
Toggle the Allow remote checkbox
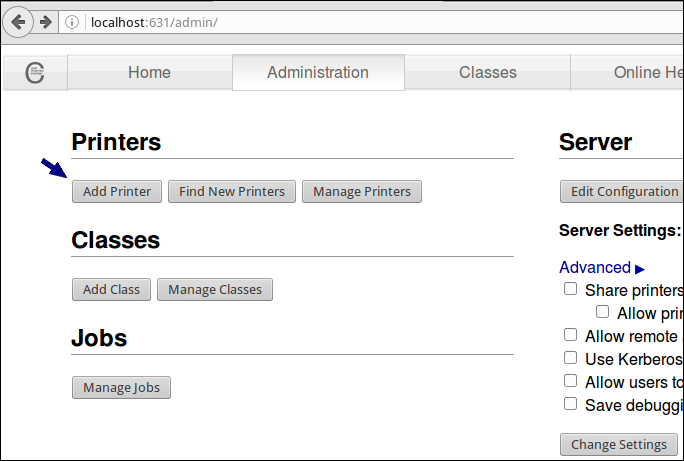click(x=571, y=335)
